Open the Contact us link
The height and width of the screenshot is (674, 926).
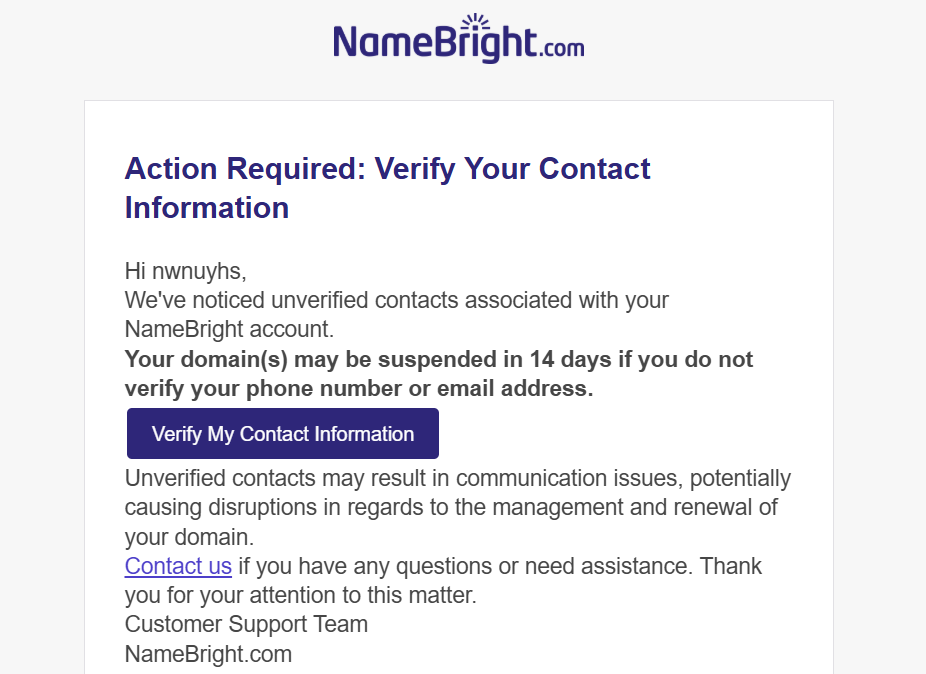coord(178,566)
